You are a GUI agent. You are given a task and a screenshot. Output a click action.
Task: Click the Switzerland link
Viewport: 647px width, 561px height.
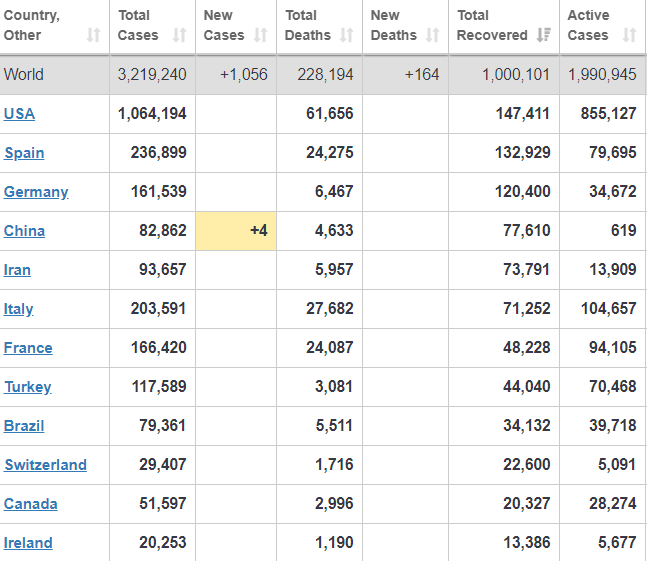(x=45, y=465)
